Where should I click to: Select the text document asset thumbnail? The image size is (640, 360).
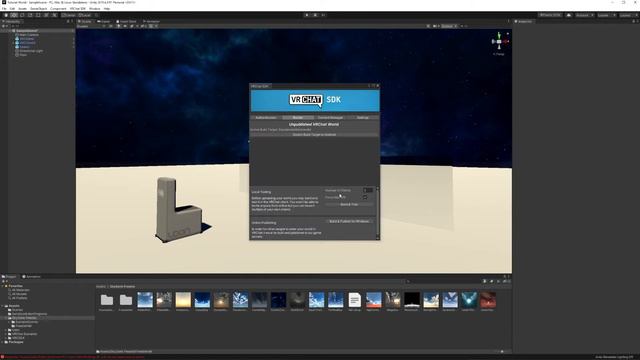coord(354,300)
